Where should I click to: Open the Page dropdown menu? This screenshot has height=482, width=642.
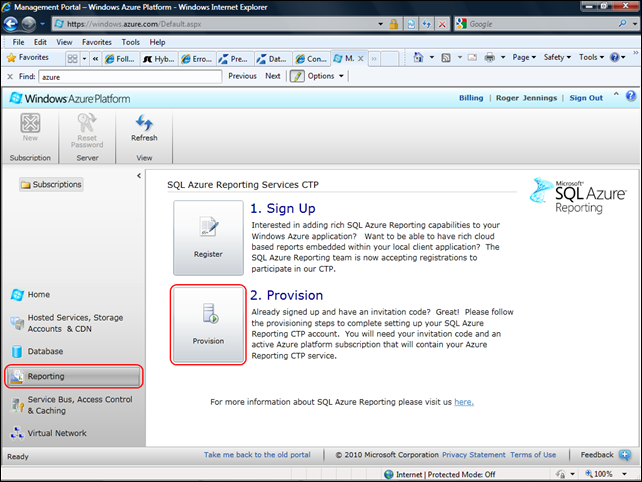pos(524,57)
